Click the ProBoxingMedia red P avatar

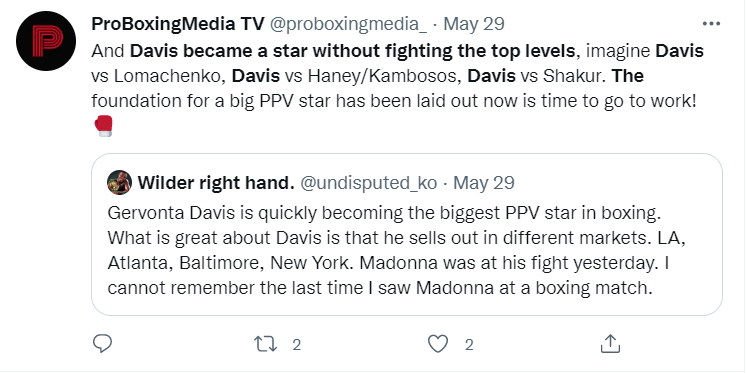pos(46,41)
